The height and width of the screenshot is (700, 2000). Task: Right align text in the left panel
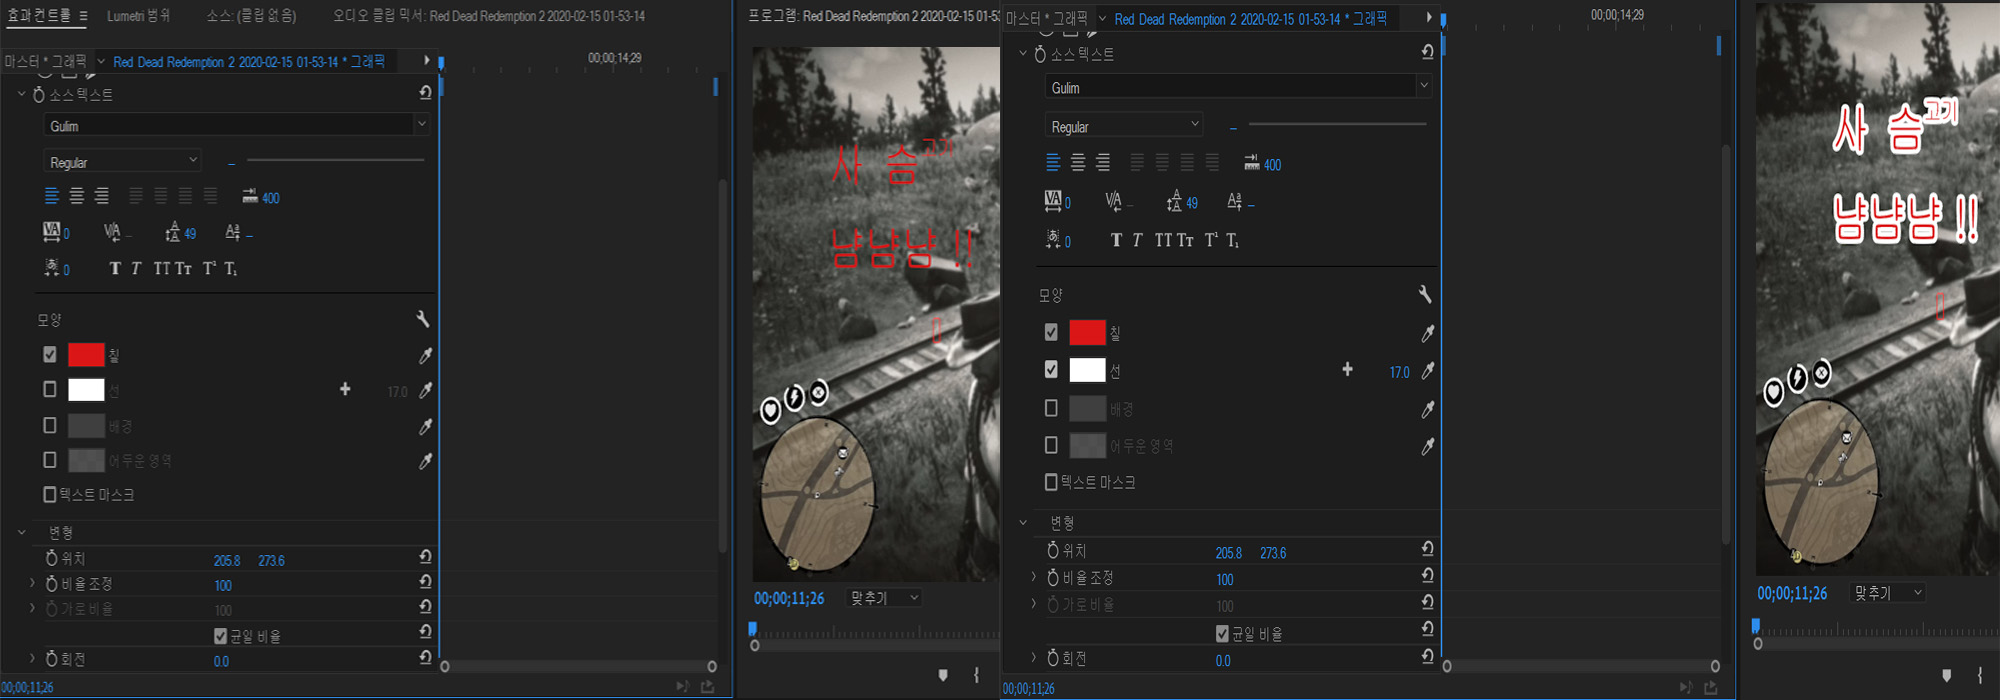[102, 196]
